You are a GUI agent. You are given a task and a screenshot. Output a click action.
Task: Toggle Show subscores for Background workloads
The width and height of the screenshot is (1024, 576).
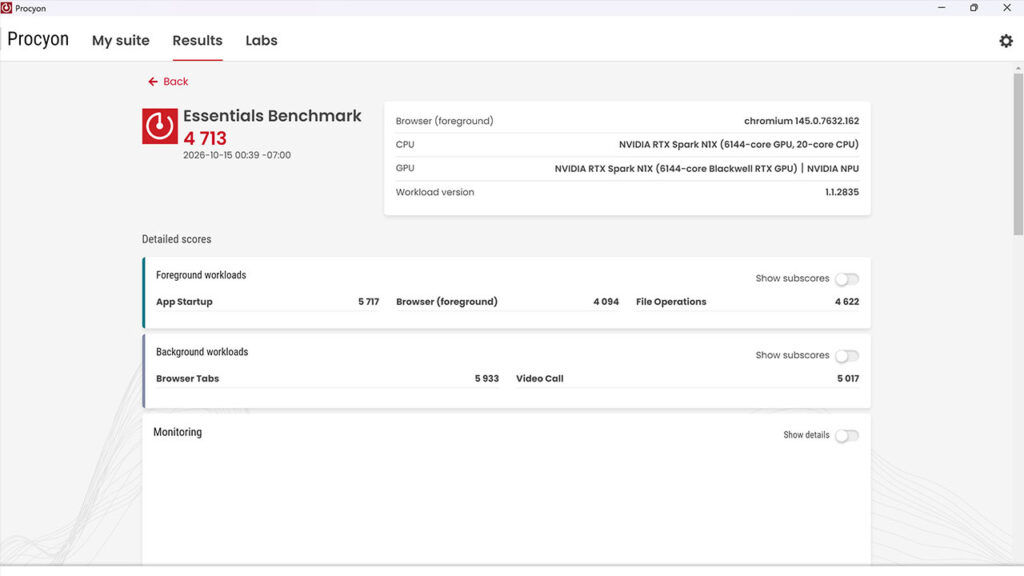(847, 356)
